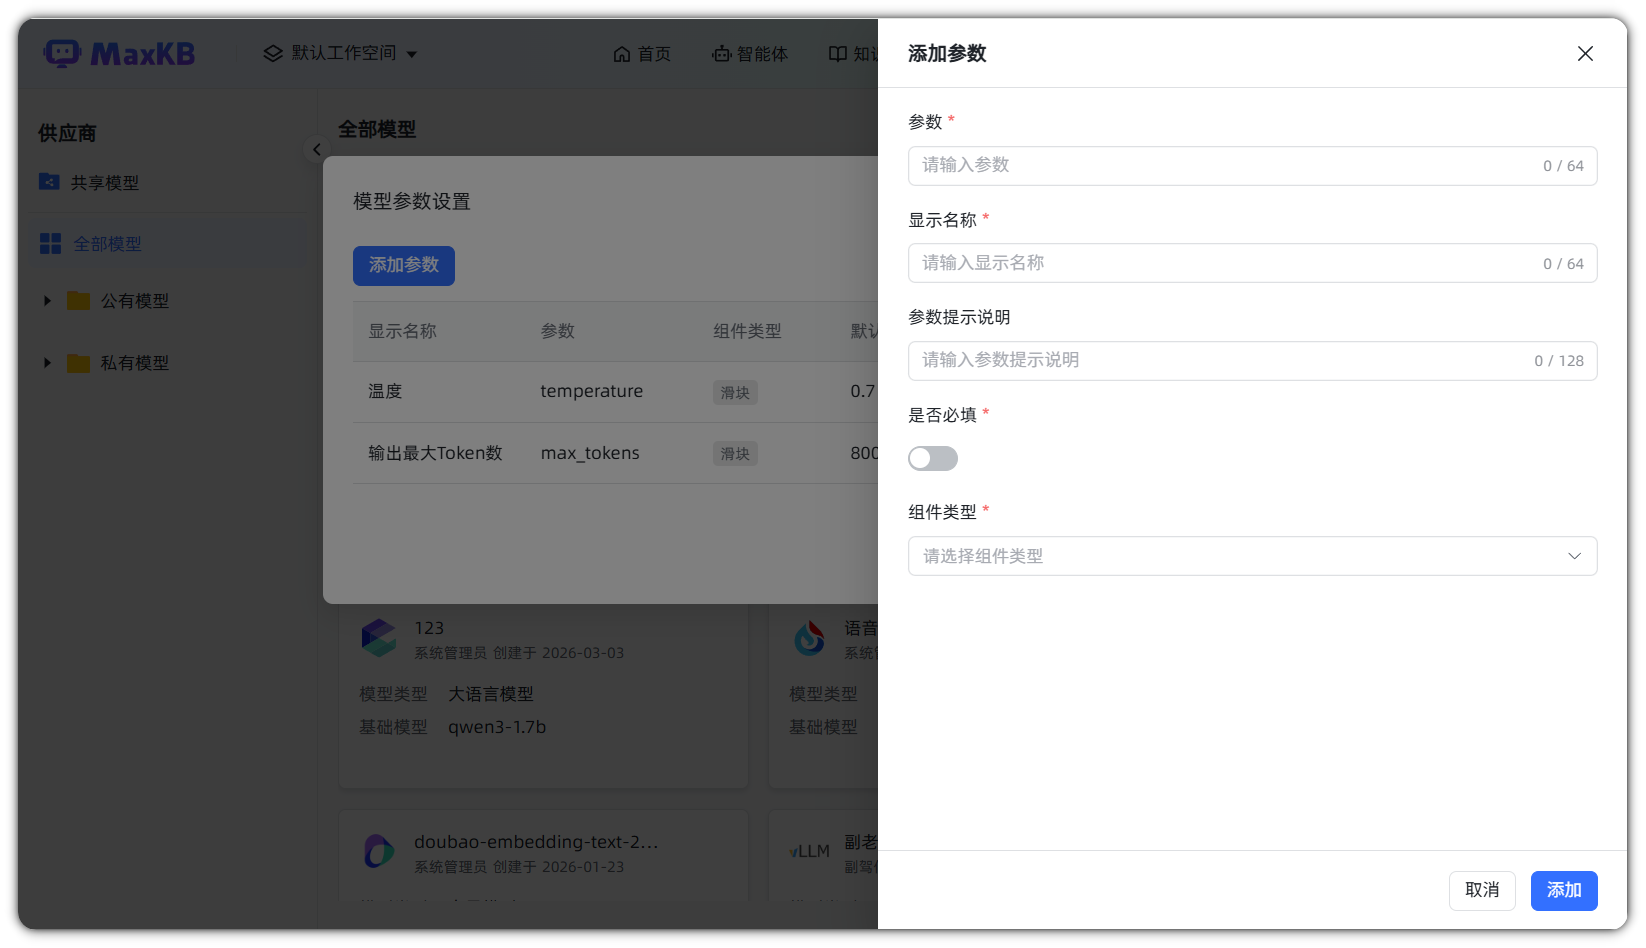The width and height of the screenshot is (1646, 948).
Task: Click the 共享模型 share icon
Action: (49, 182)
